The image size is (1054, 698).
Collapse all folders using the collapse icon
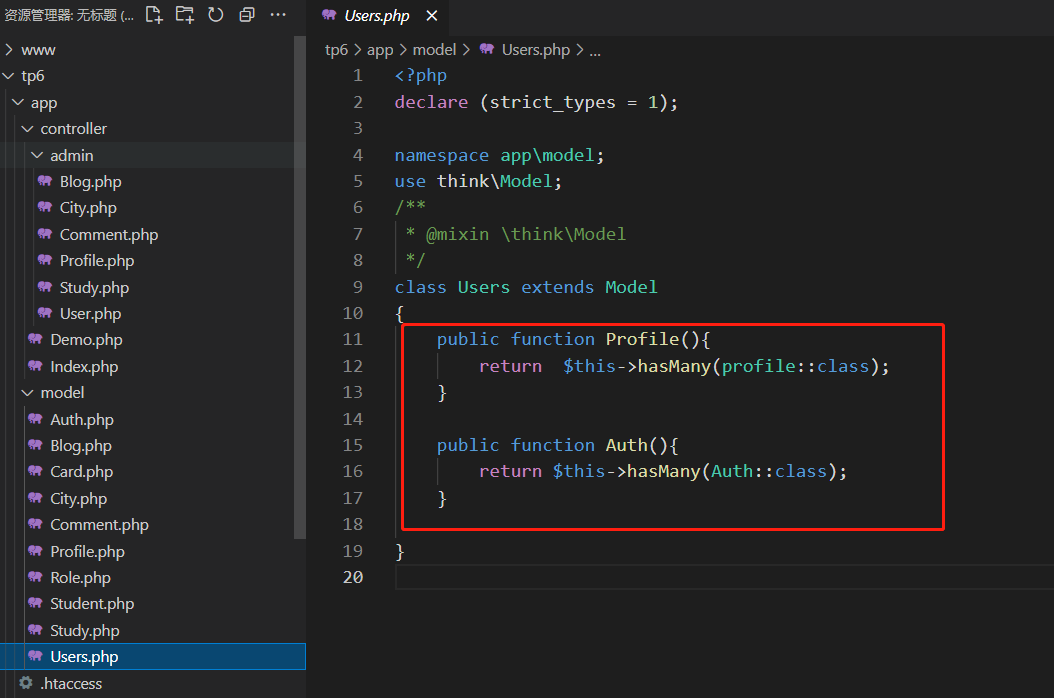247,15
